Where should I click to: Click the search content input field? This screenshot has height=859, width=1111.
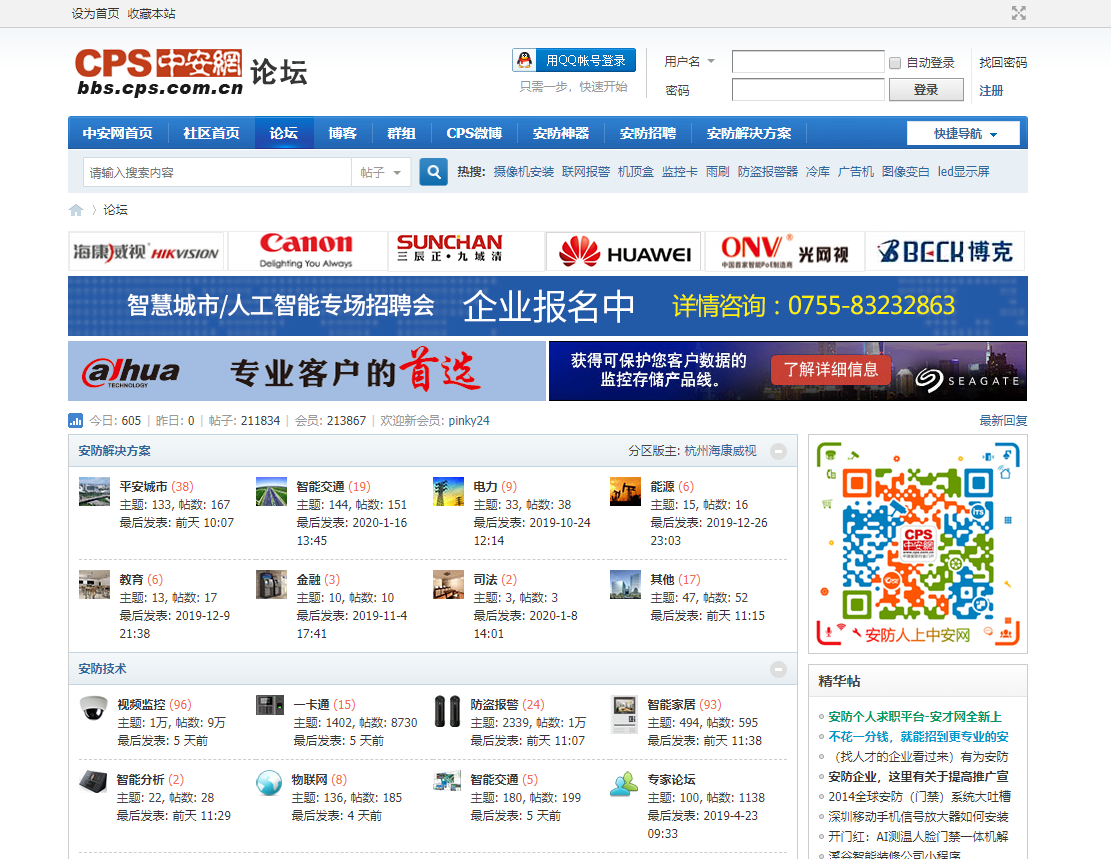coord(217,172)
